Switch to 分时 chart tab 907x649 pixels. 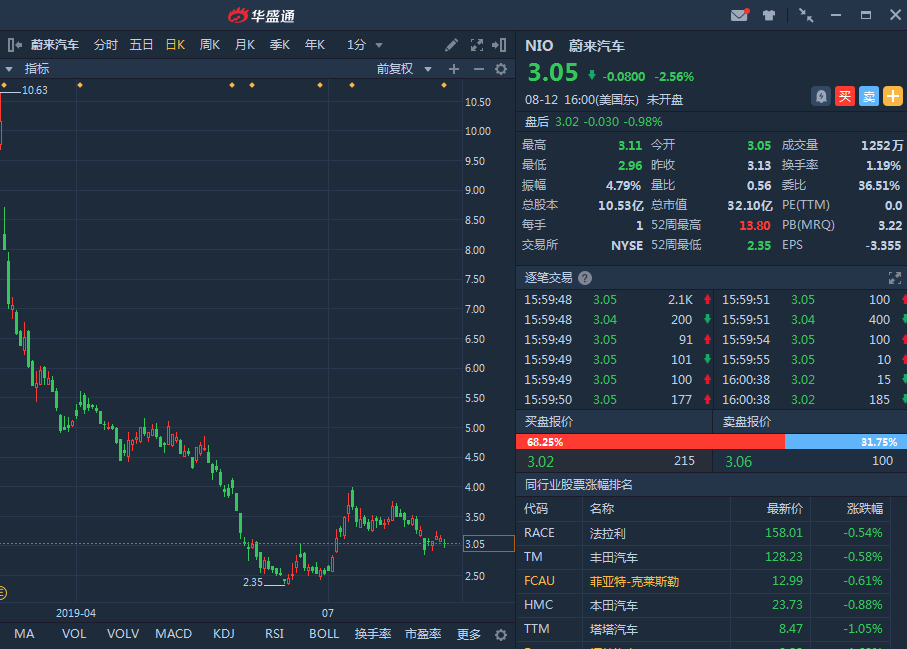pyautogui.click(x=105, y=45)
